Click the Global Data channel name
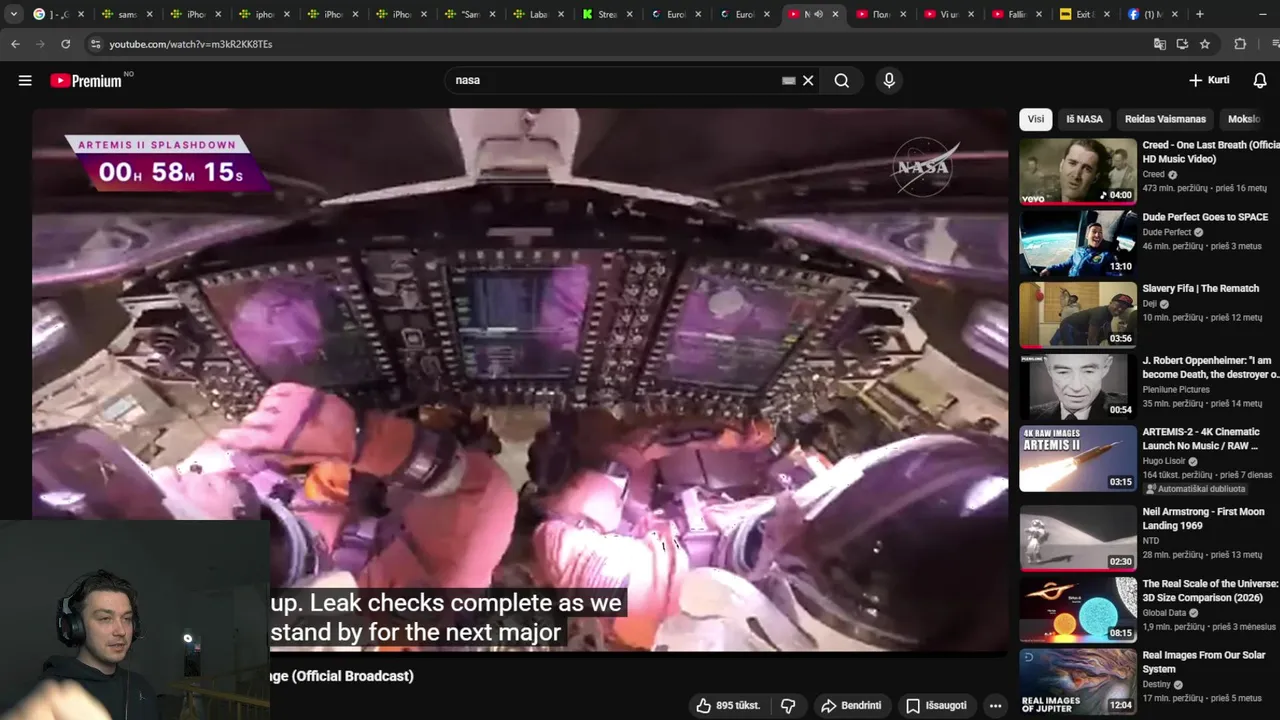The image size is (1280, 720). coord(1164,613)
